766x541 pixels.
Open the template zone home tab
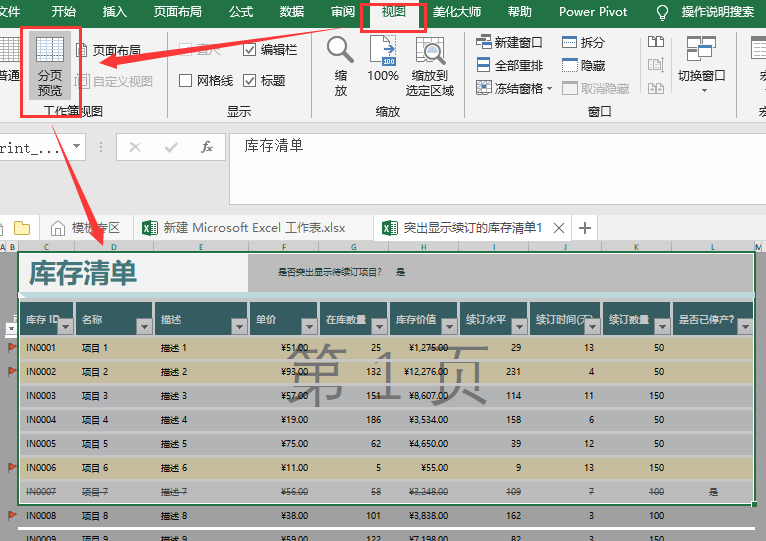[x=85, y=228]
